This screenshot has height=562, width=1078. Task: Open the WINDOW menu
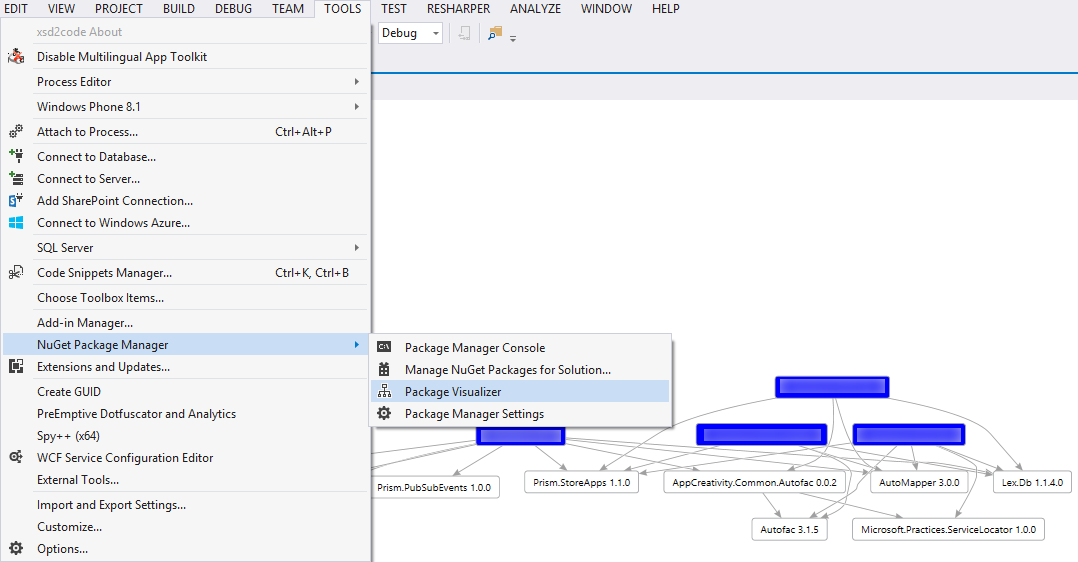[606, 9]
